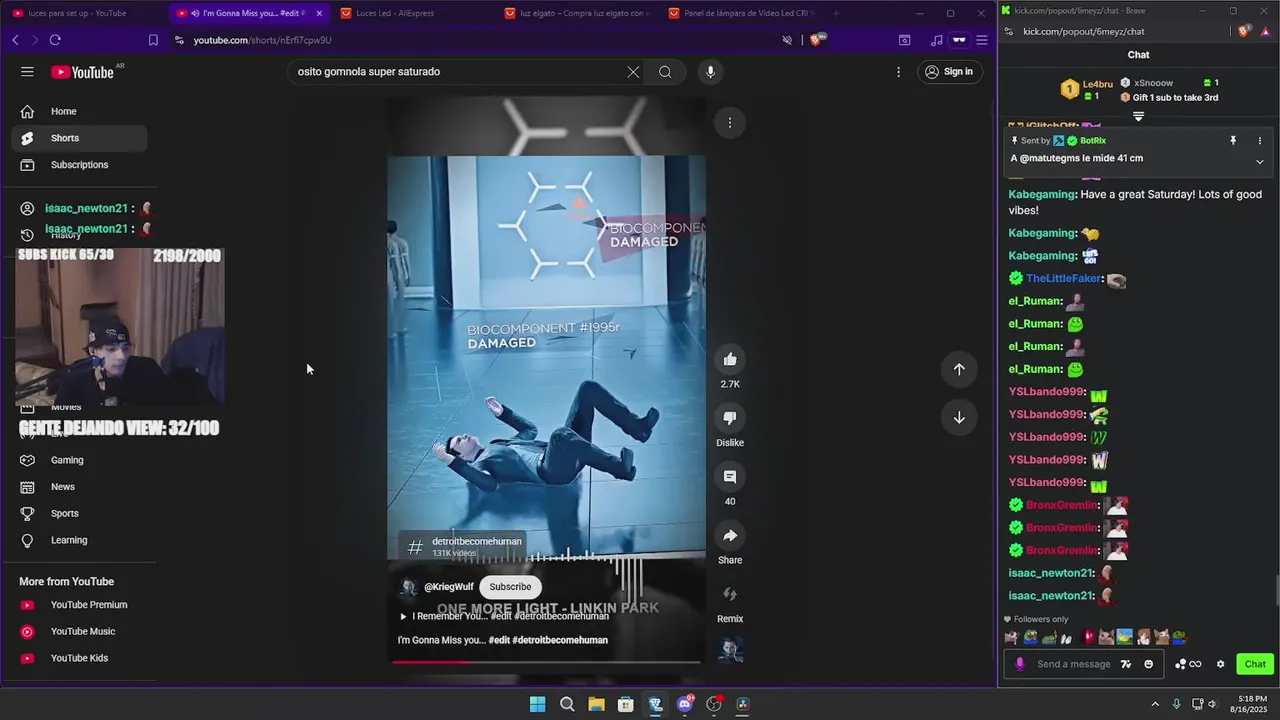Open Kick chat settings gear
1280x720 pixels.
coord(1220,664)
